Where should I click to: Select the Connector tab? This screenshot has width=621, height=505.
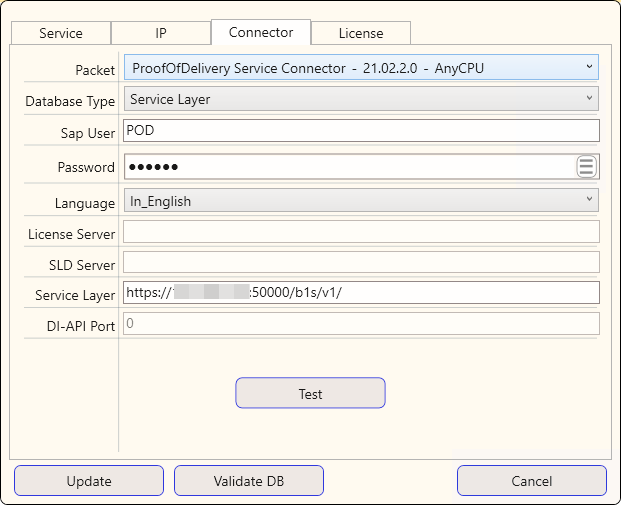pos(261,32)
